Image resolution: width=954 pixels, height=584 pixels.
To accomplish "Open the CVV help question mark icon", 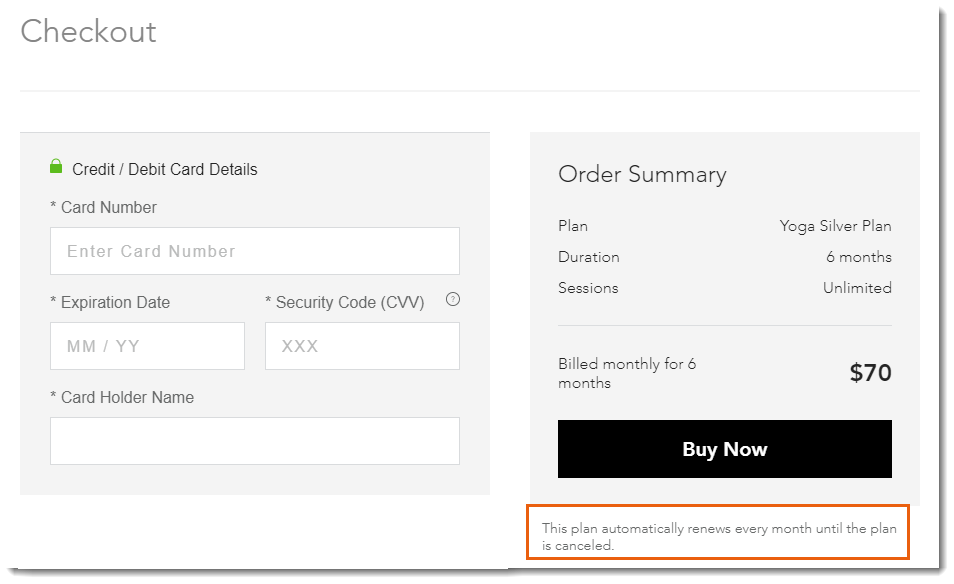I will [x=453, y=299].
